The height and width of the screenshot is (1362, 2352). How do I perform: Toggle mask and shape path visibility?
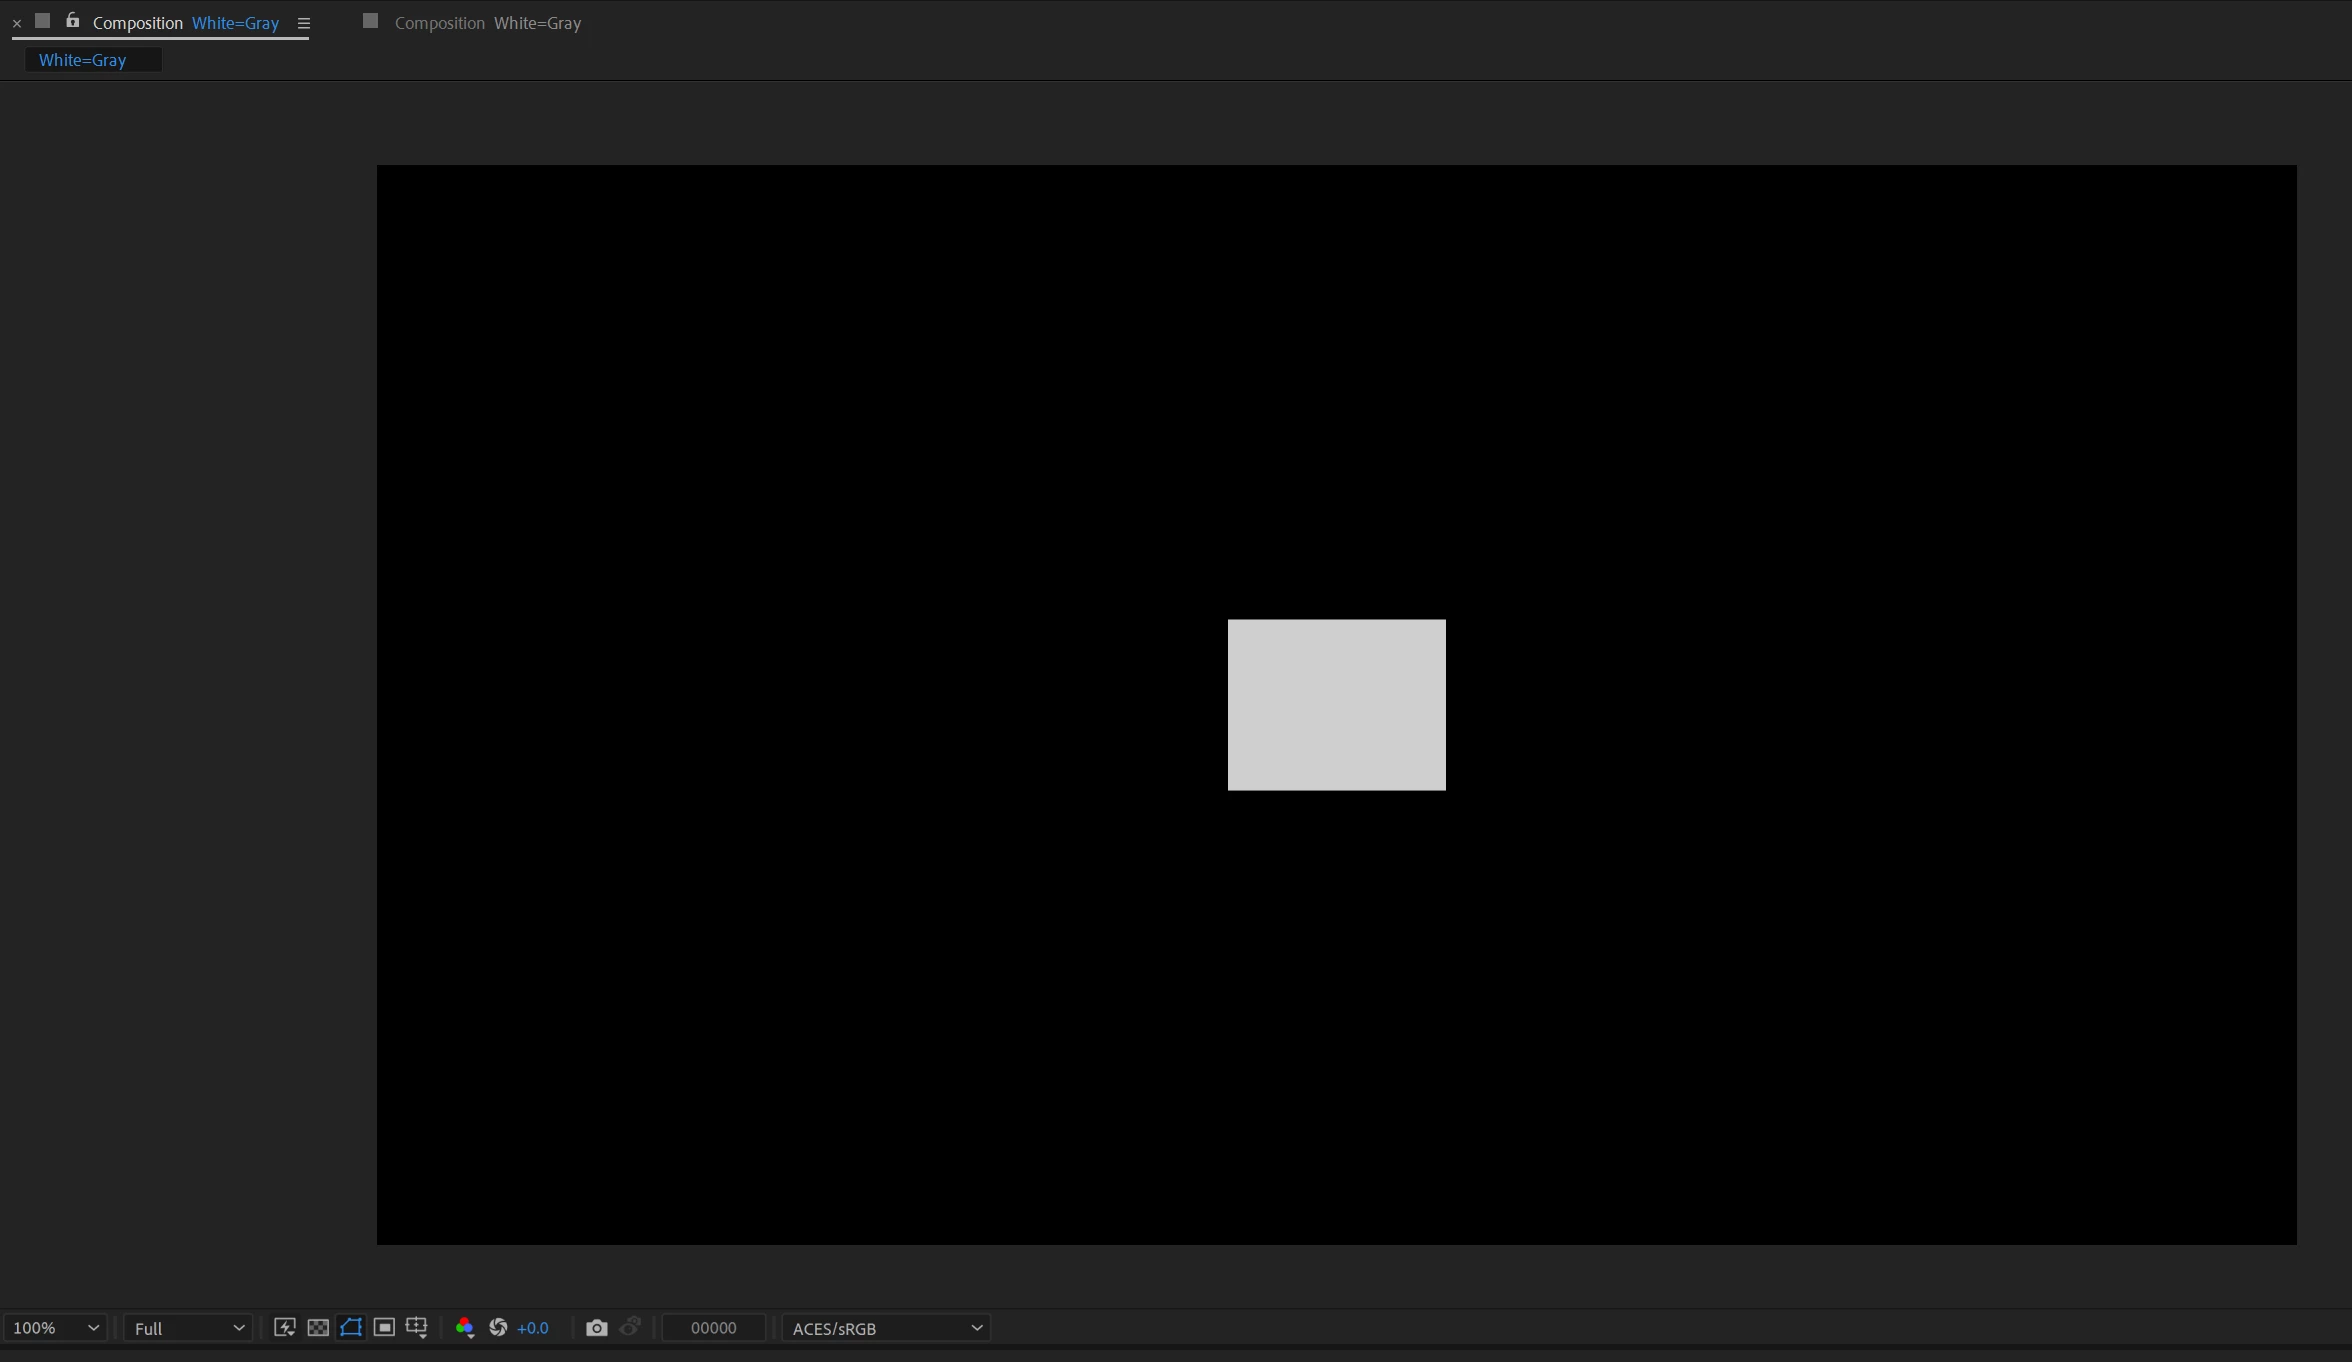pos(351,1327)
